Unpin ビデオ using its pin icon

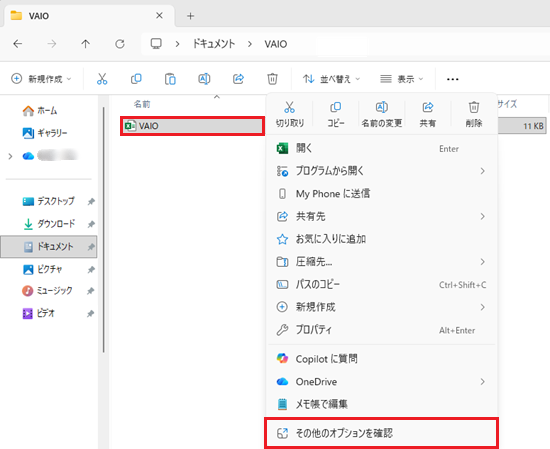pos(91,313)
